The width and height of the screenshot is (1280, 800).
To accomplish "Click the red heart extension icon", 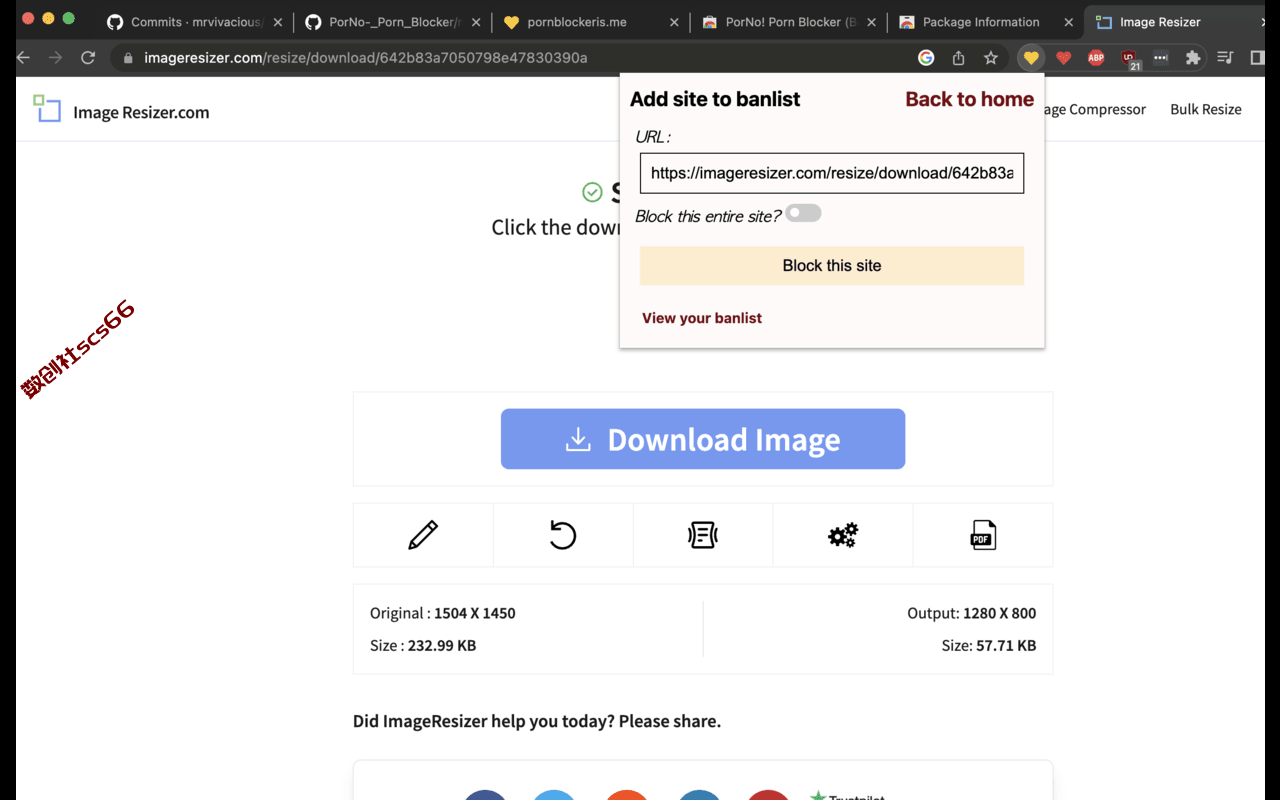I will (1063, 58).
